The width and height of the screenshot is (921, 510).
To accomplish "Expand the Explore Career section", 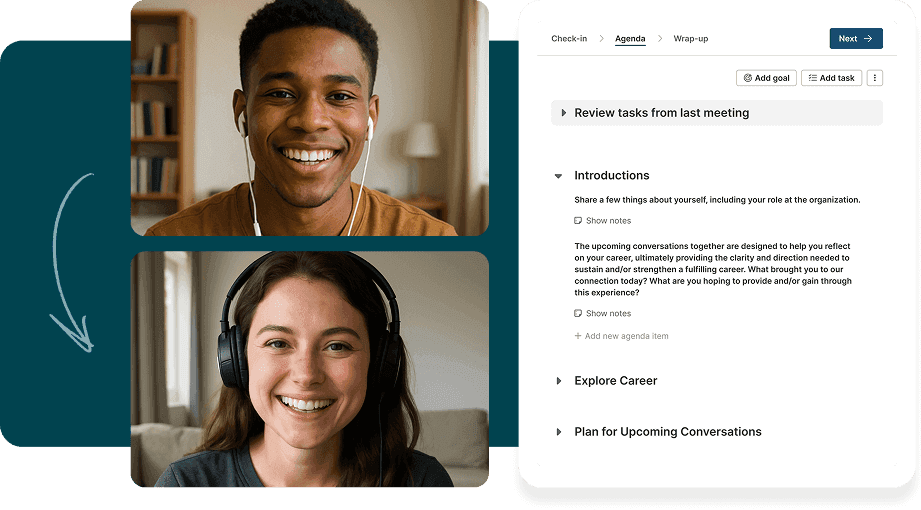I will point(559,381).
